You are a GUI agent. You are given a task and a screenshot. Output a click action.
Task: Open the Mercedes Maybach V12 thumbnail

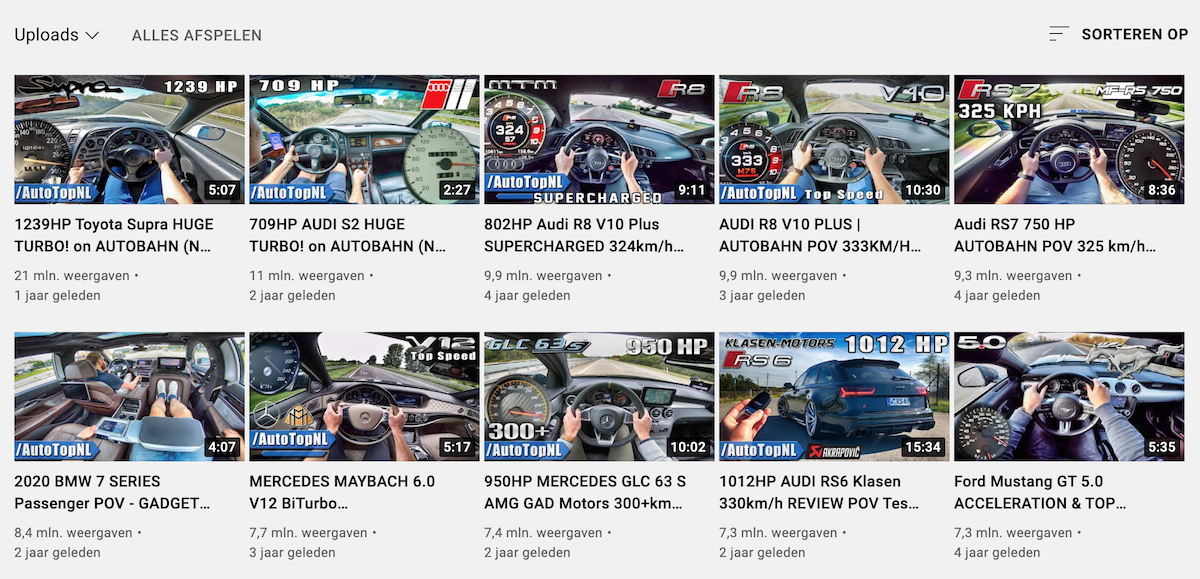tap(364, 396)
